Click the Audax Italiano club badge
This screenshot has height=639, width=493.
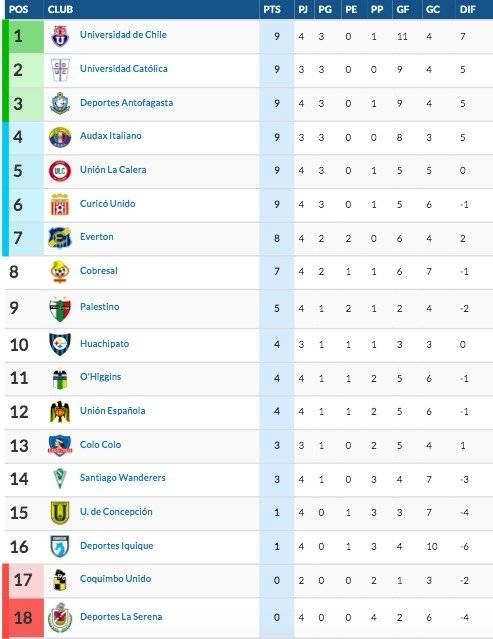(x=60, y=137)
